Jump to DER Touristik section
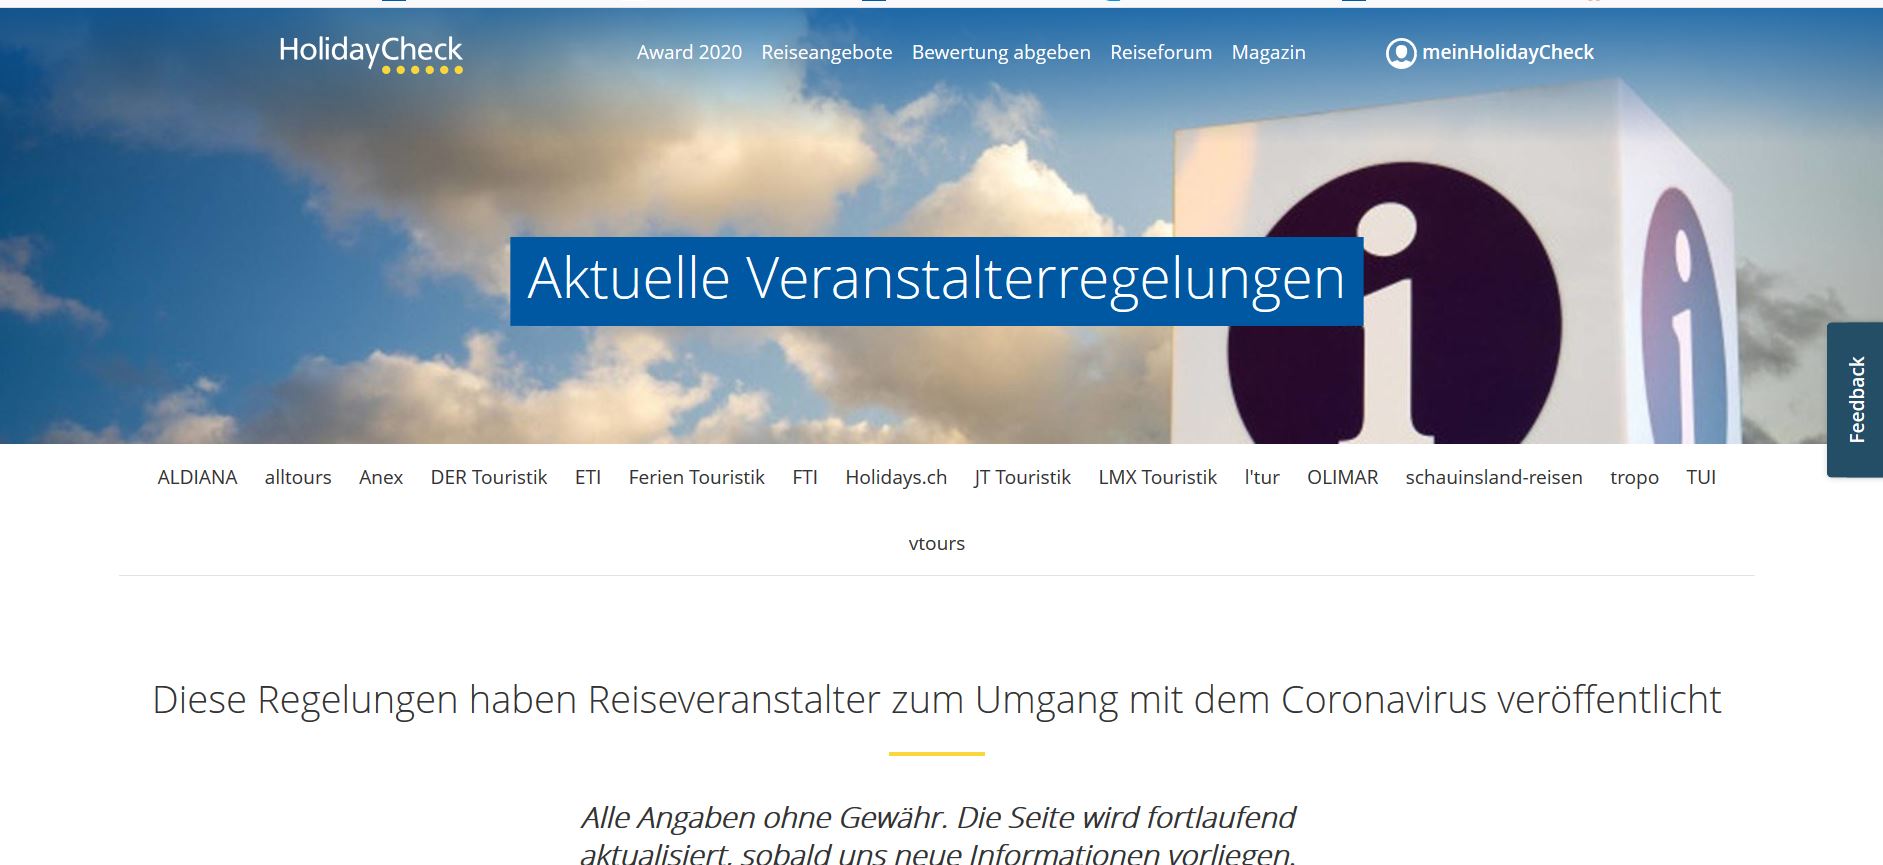1883x865 pixels. click(489, 477)
